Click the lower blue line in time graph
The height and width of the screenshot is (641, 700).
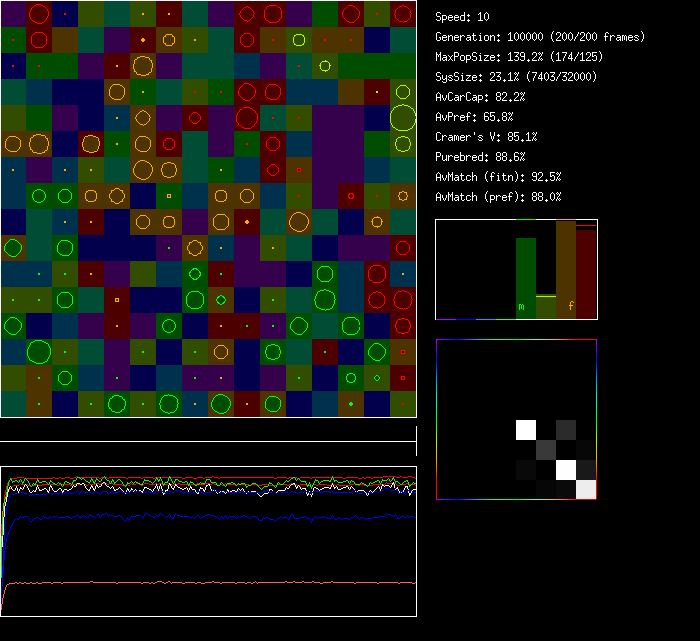point(200,517)
